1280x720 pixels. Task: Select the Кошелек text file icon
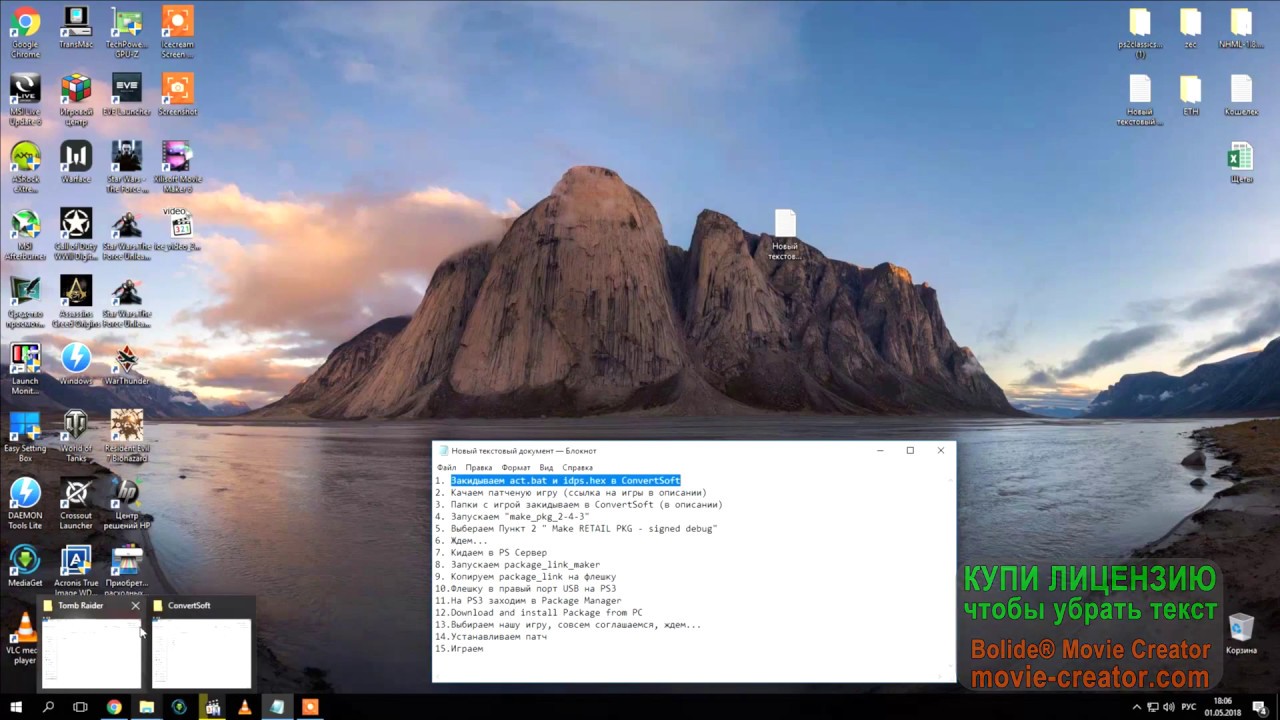point(1241,97)
